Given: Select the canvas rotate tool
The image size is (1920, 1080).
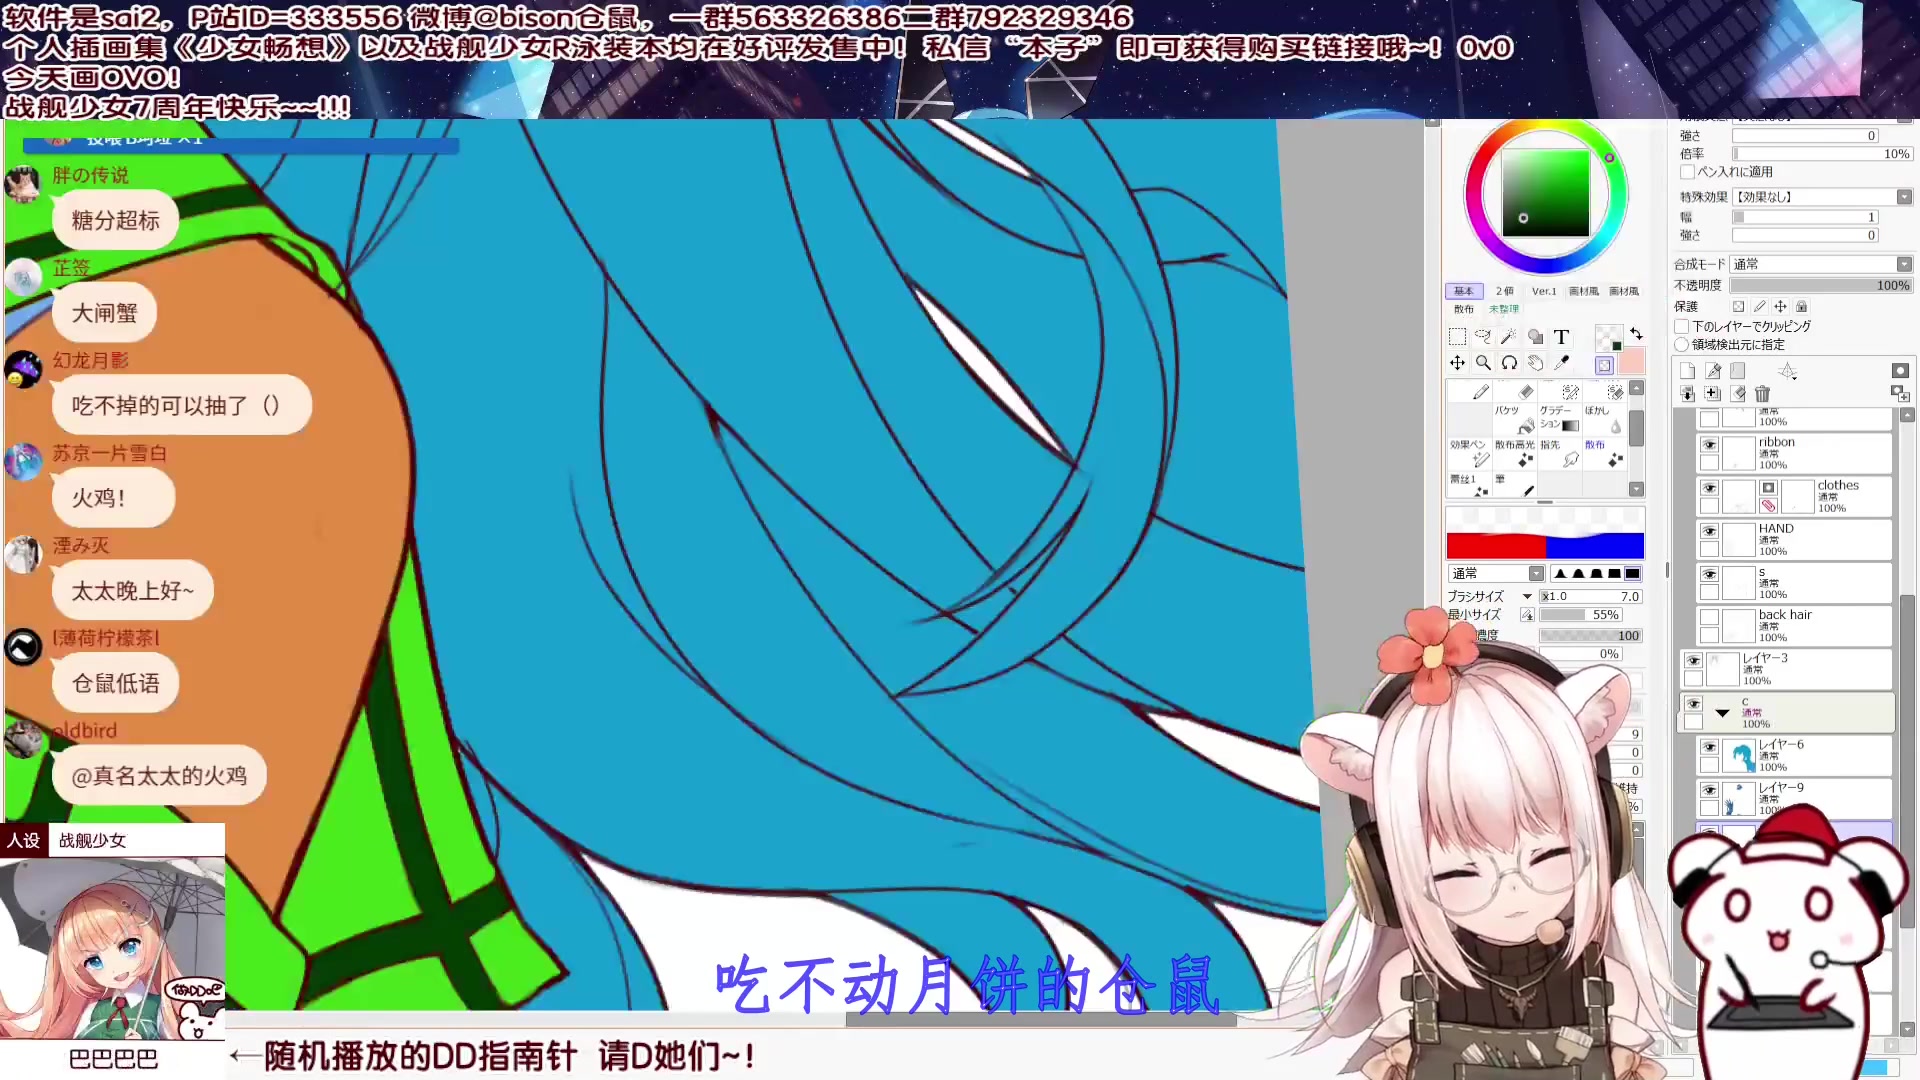Looking at the screenshot, I should tap(1509, 363).
